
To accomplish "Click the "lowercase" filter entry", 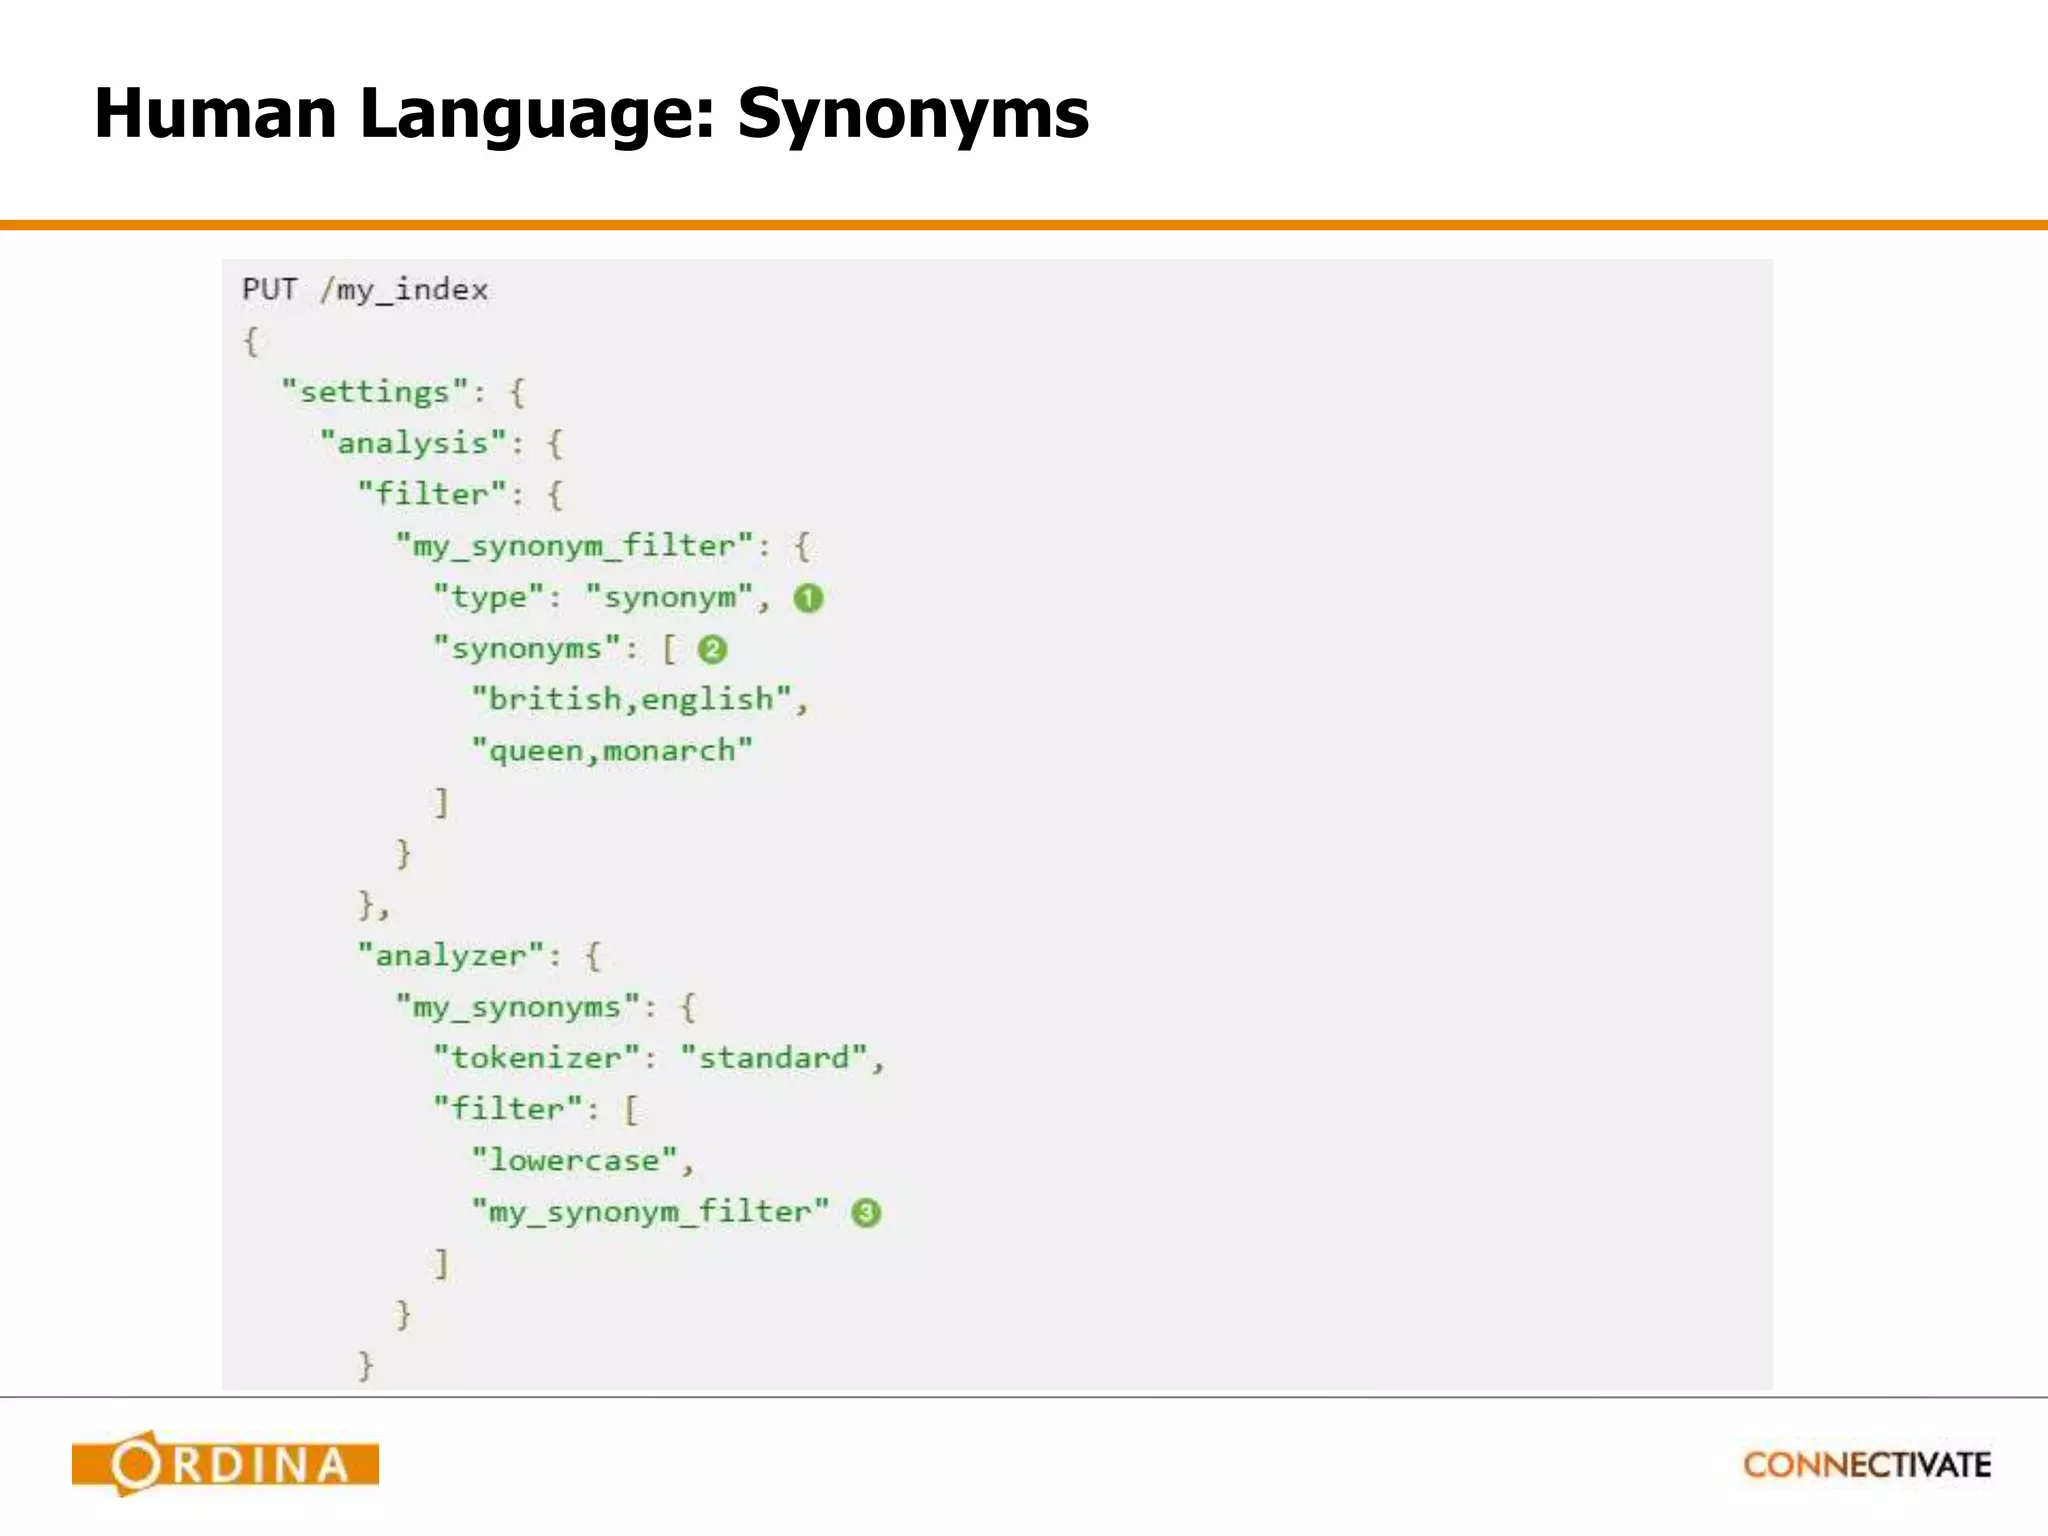I will [574, 1161].
